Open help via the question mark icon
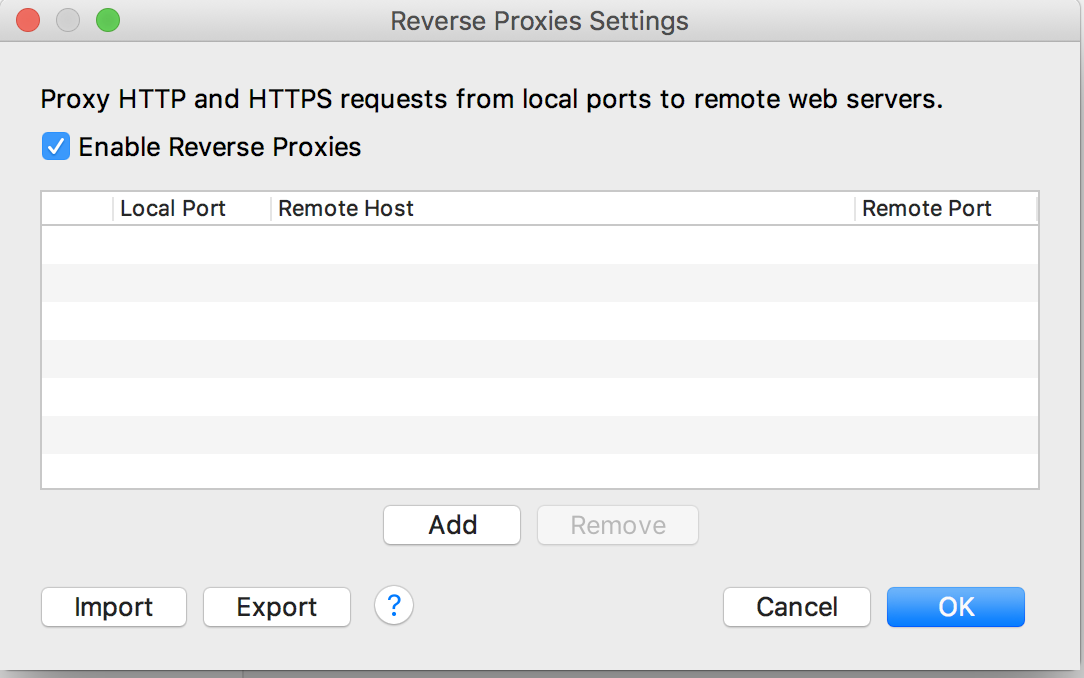 394,606
